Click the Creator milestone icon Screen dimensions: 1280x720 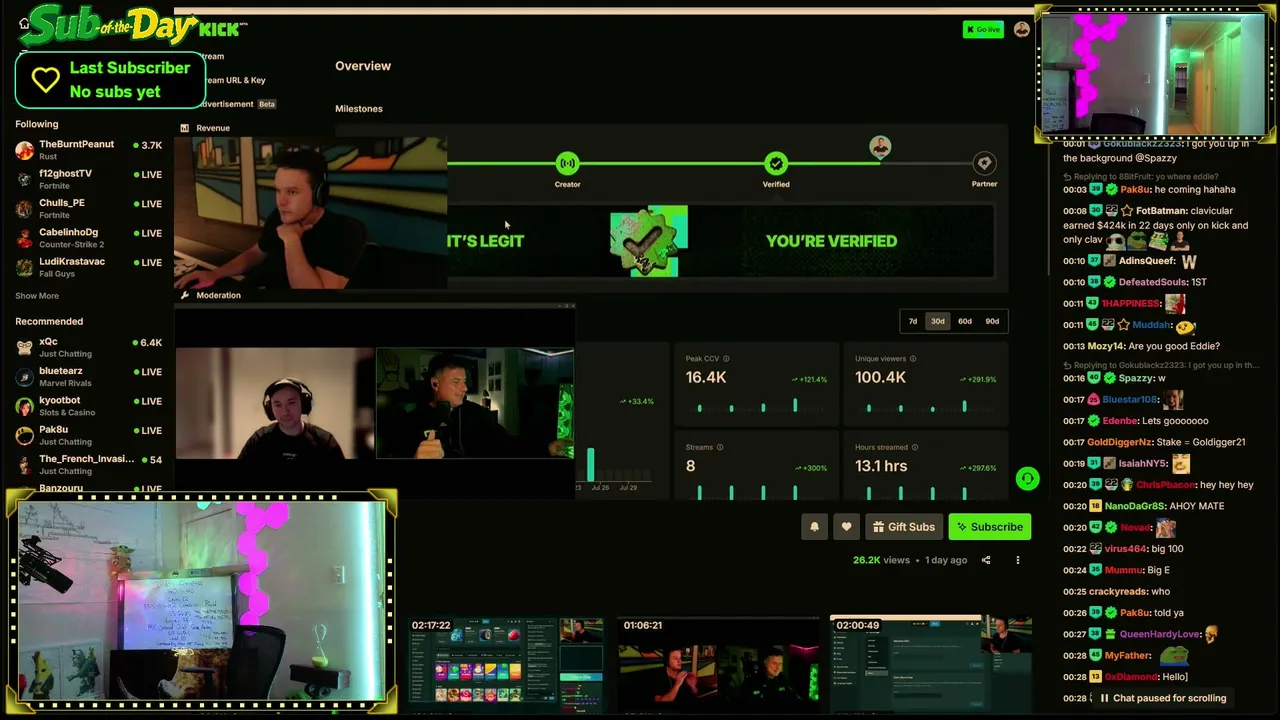(567, 163)
